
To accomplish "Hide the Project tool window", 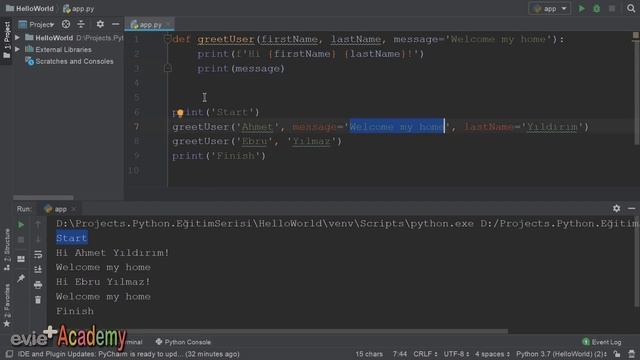I will (x=116, y=24).
